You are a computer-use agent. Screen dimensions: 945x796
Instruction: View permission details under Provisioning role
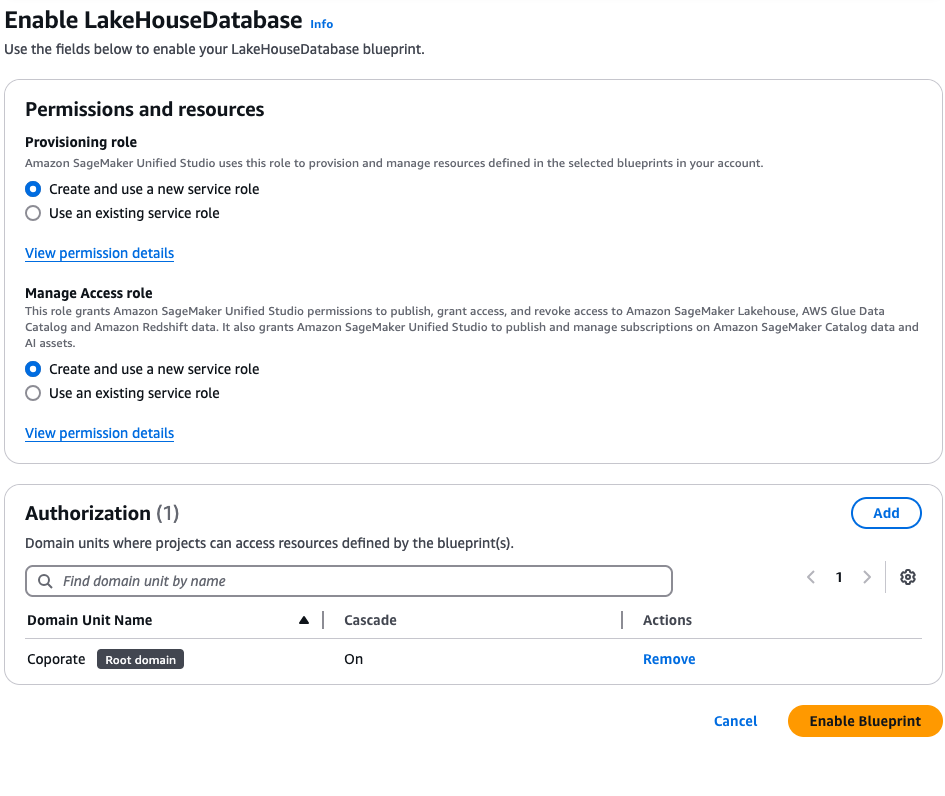coord(99,253)
